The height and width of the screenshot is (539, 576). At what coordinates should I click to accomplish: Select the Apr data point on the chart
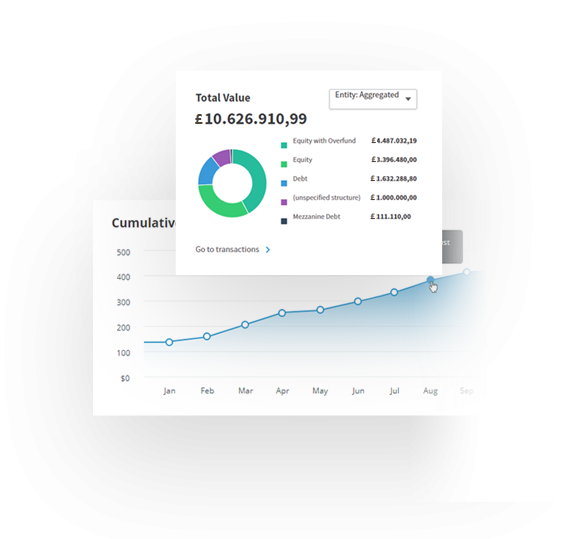click(282, 313)
